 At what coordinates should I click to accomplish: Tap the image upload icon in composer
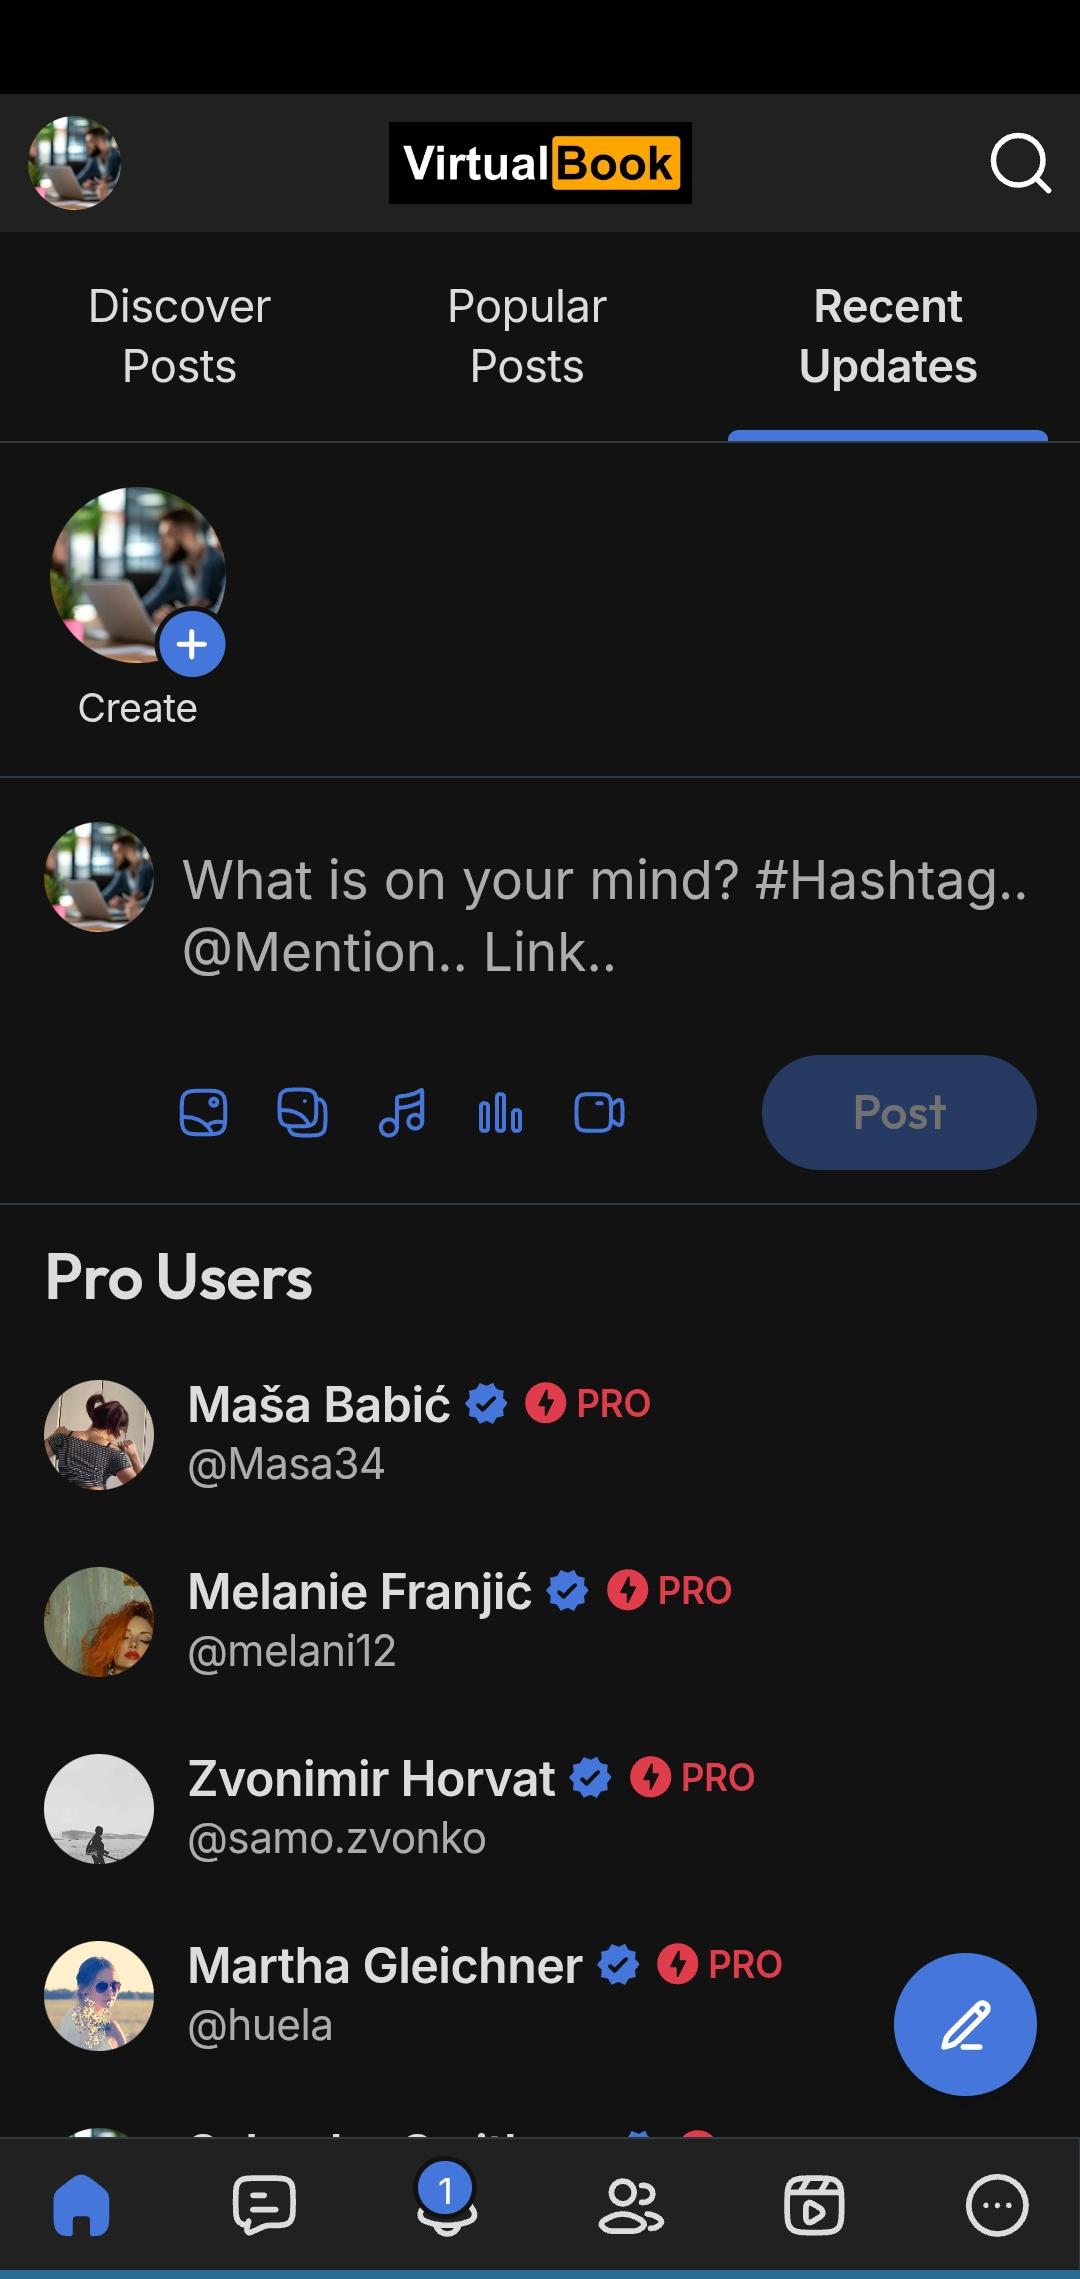(203, 1112)
